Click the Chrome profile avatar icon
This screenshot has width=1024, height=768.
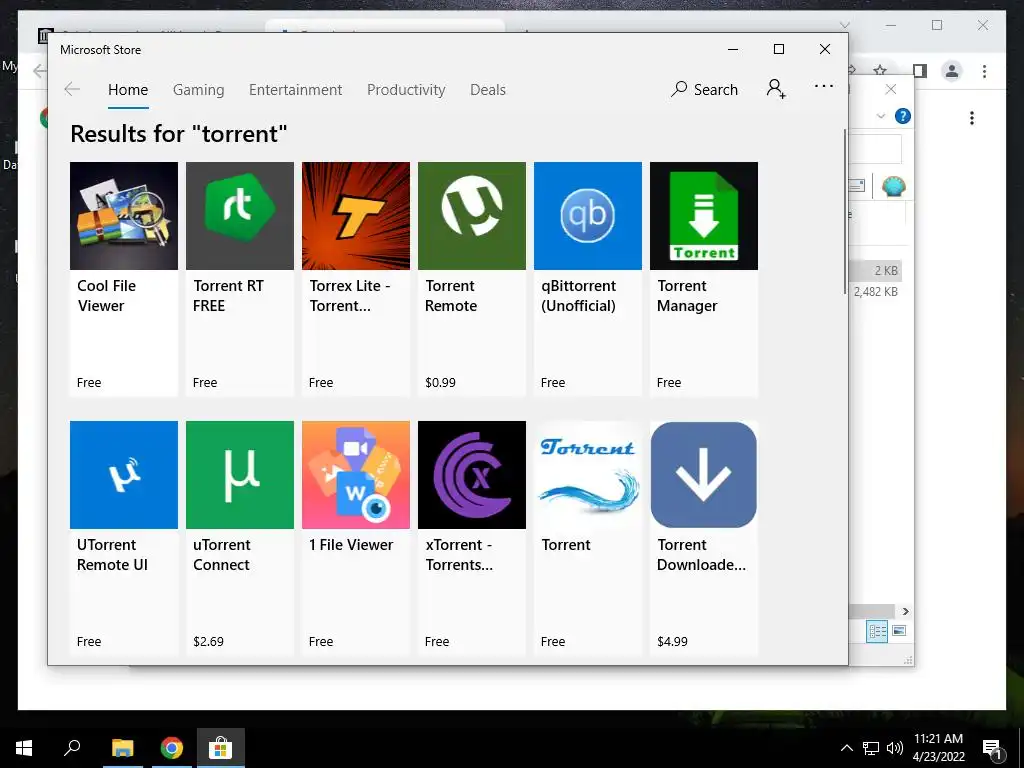tap(952, 71)
